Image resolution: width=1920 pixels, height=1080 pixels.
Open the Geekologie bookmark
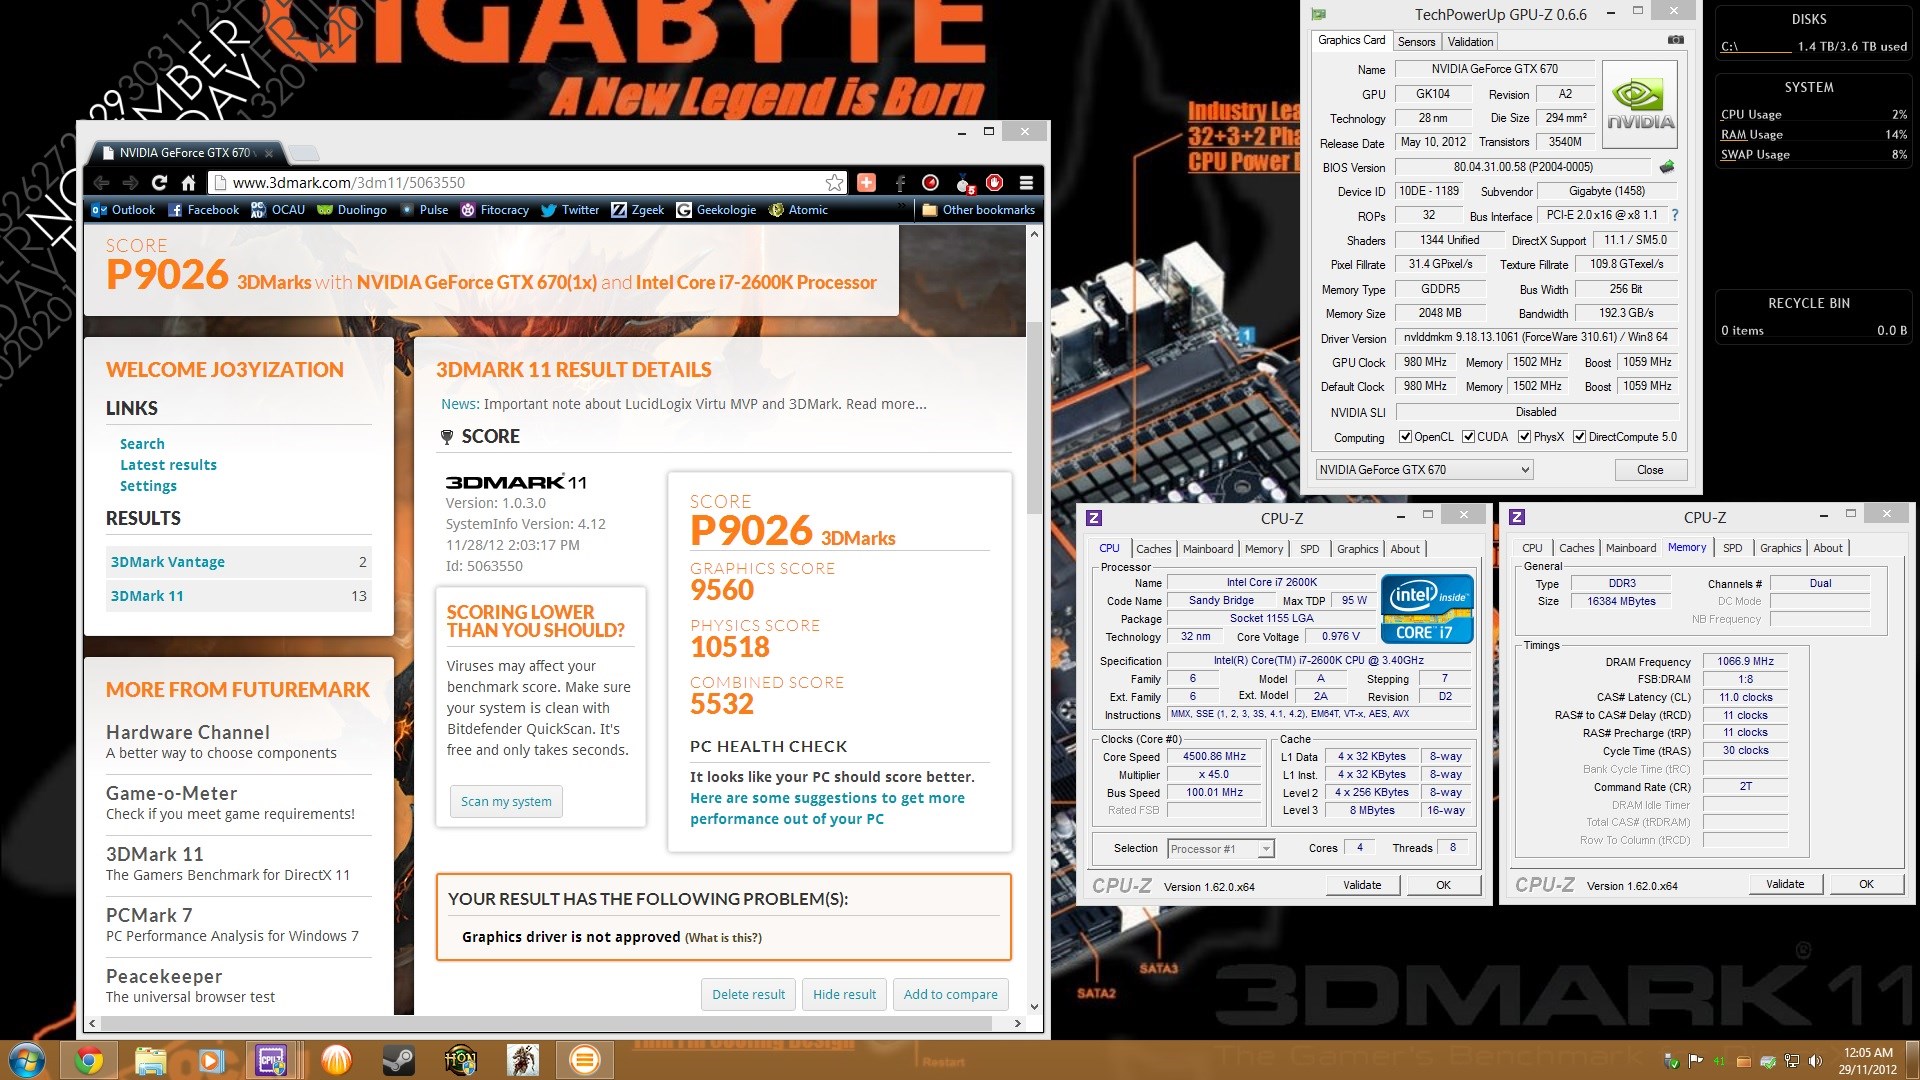coord(717,210)
